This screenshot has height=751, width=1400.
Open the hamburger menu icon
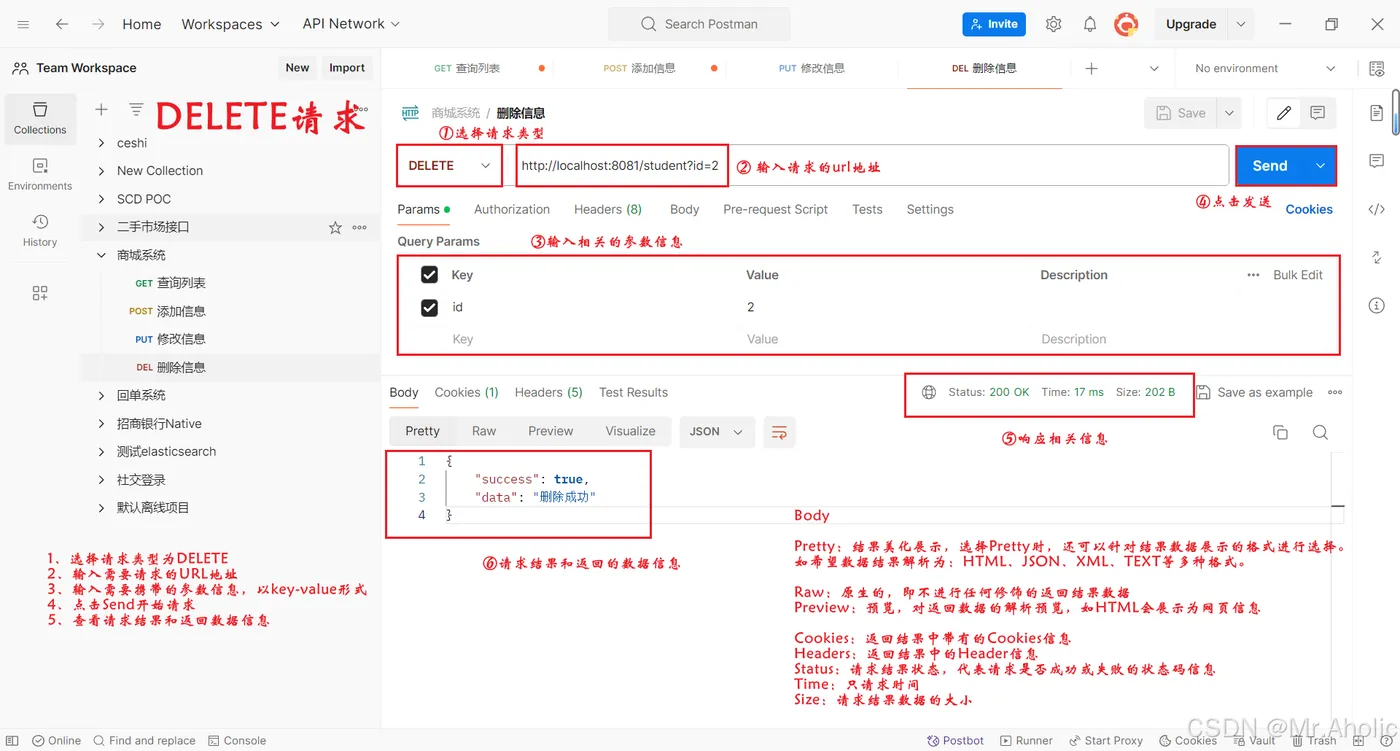pyautogui.click(x=23, y=24)
